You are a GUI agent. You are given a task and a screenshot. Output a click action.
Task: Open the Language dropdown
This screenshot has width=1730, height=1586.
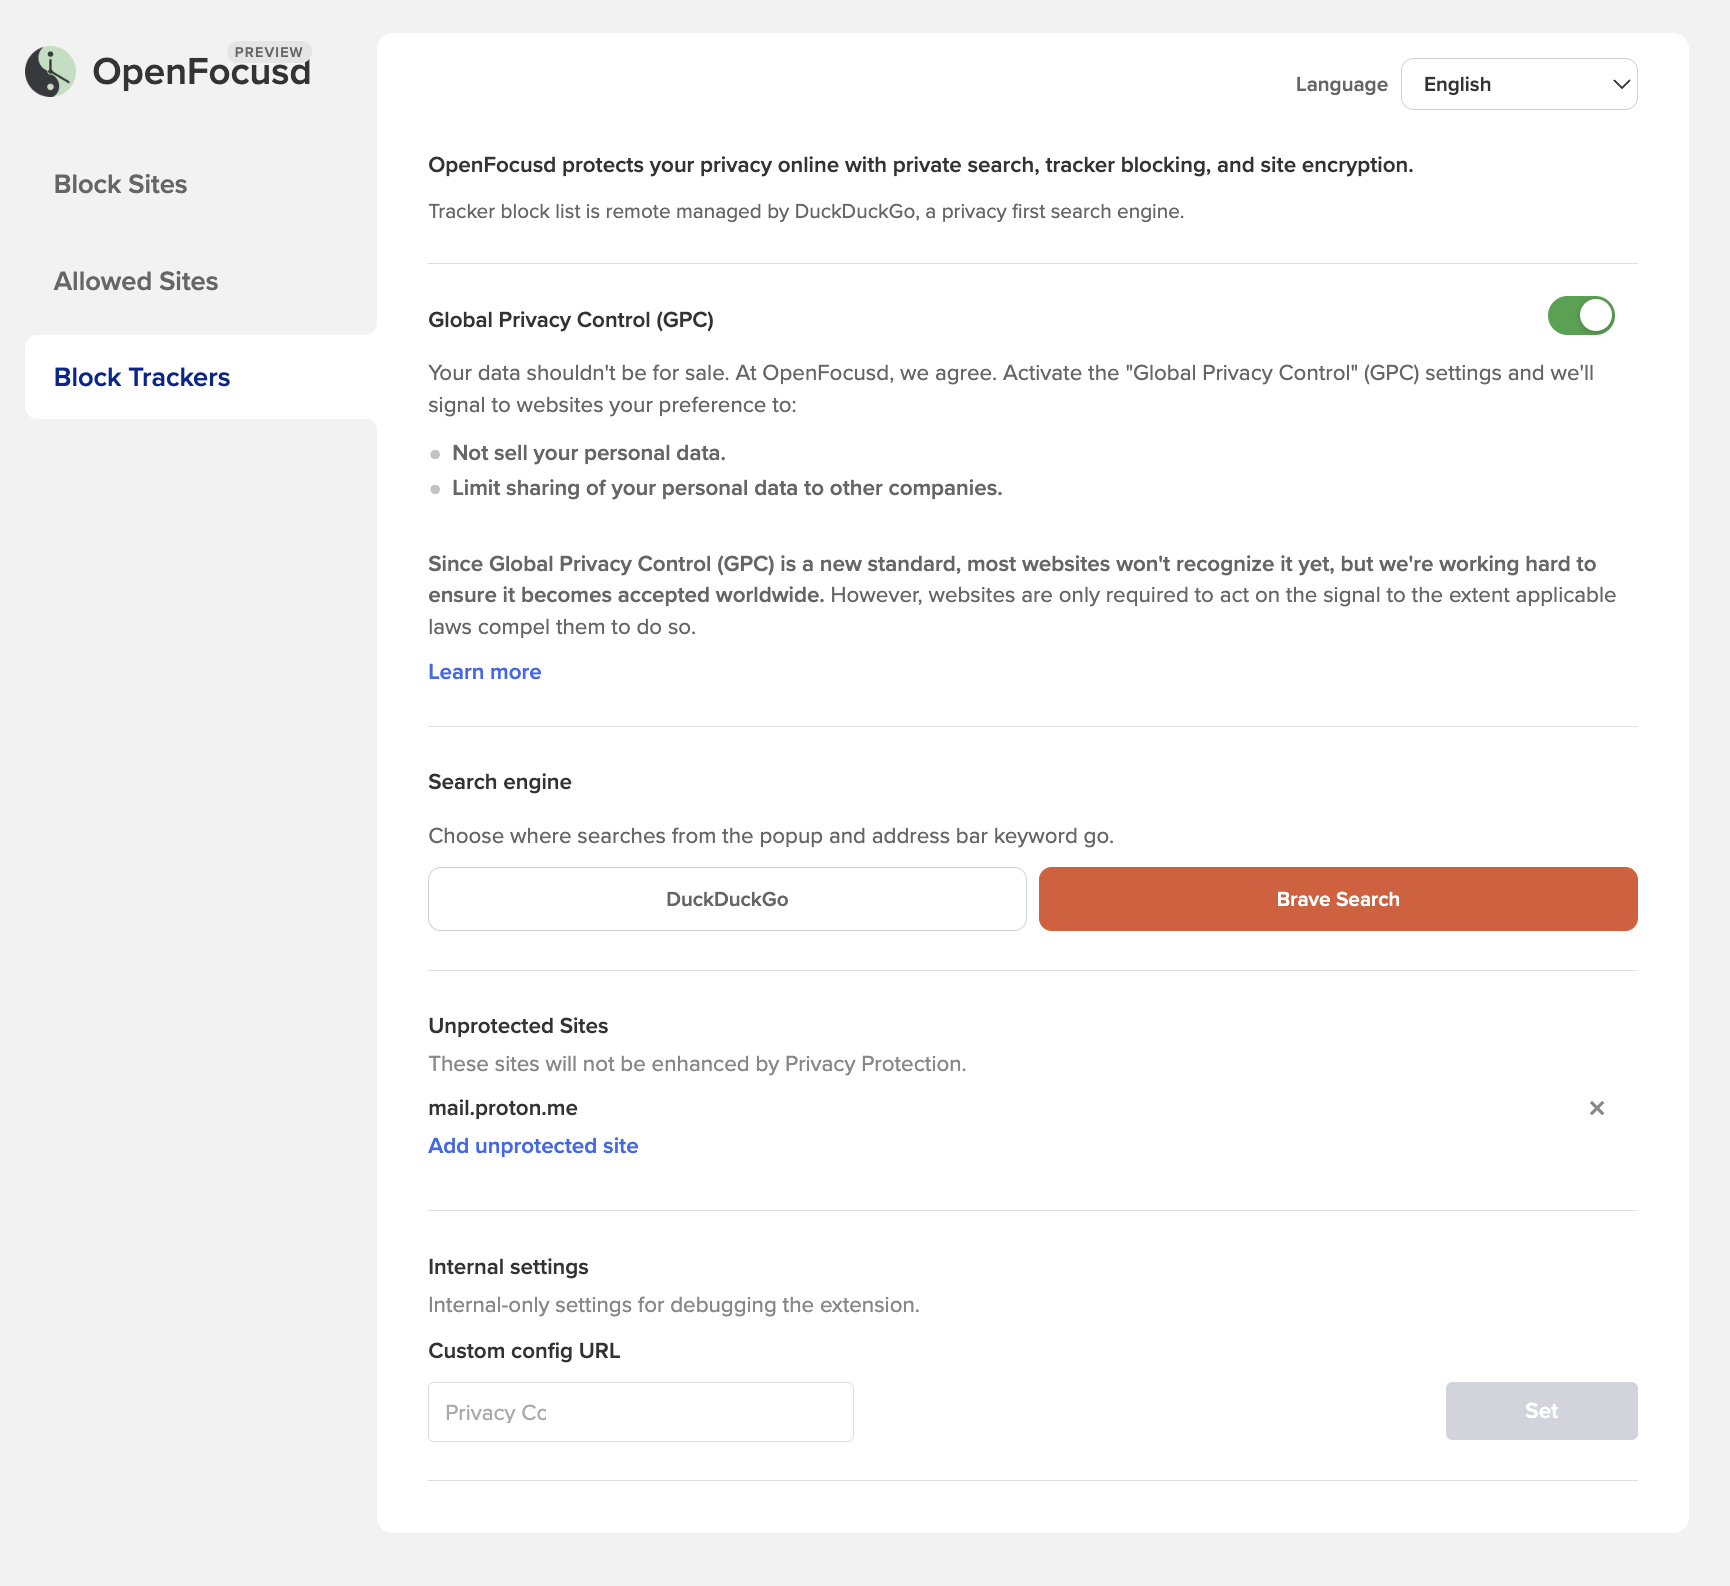coord(1519,84)
